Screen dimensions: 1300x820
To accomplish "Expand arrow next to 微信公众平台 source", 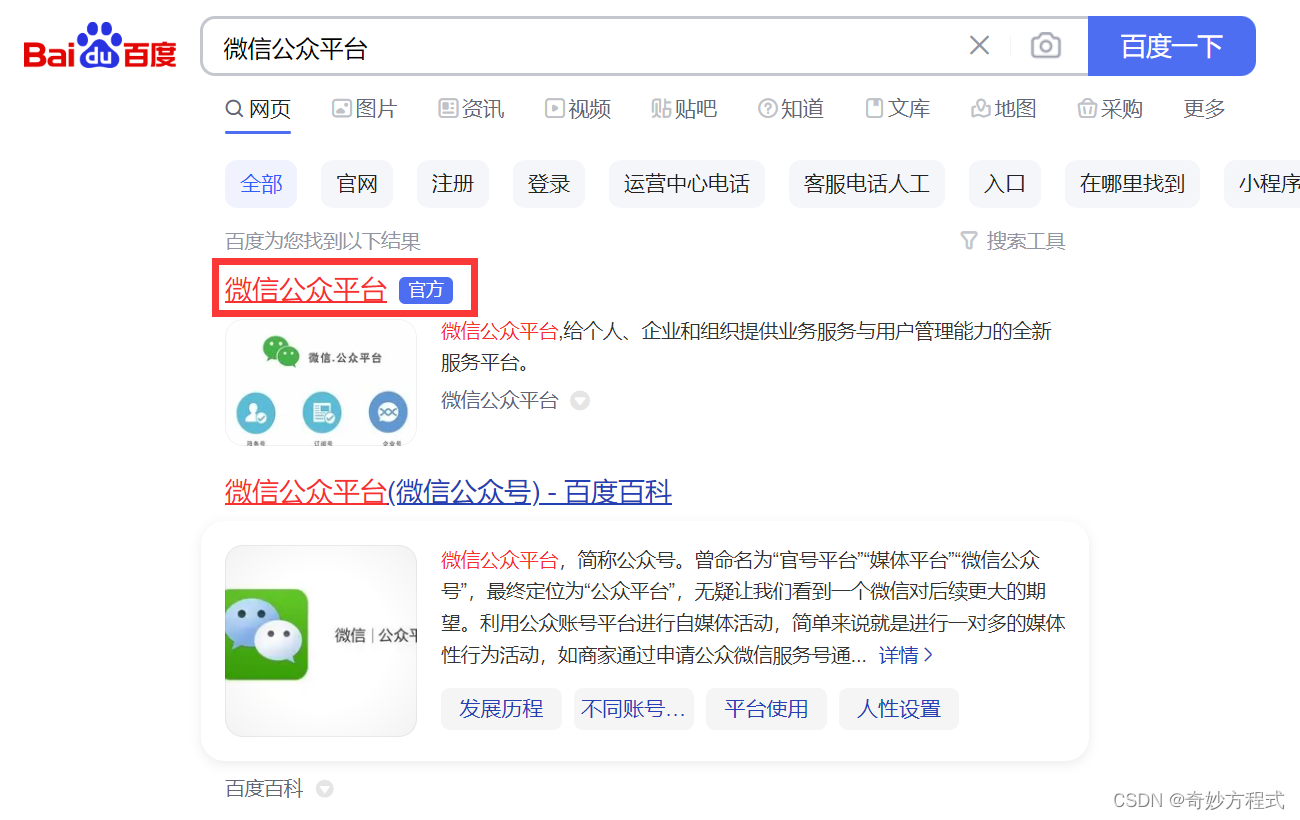I will tap(580, 401).
